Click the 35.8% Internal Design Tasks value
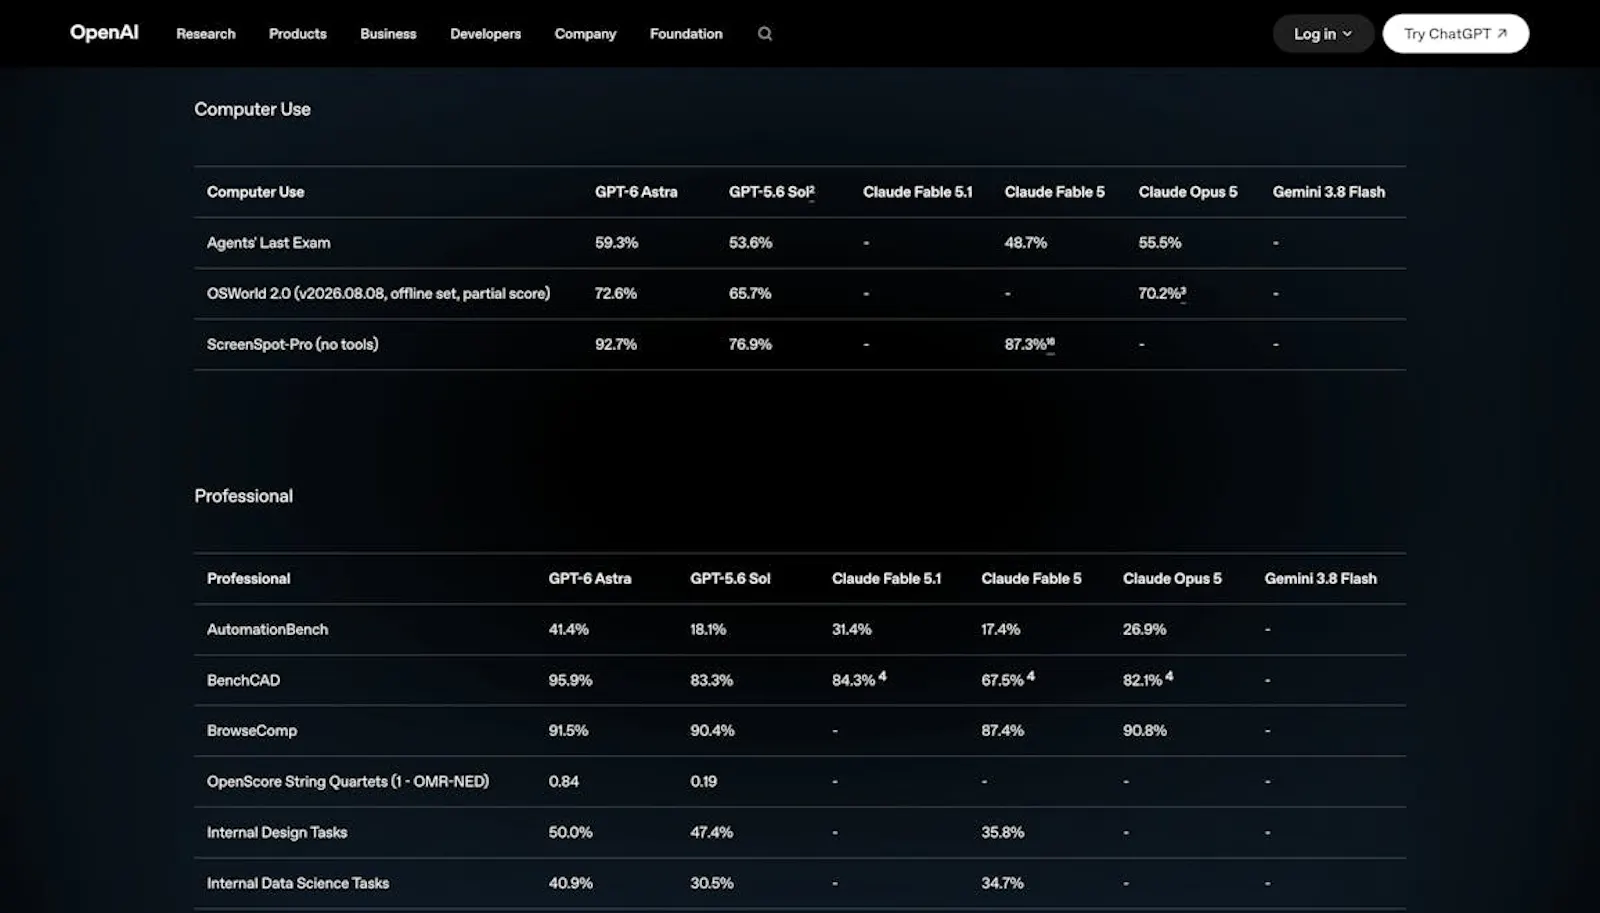Viewport: 1600px width, 913px height. [x=1002, y=833]
